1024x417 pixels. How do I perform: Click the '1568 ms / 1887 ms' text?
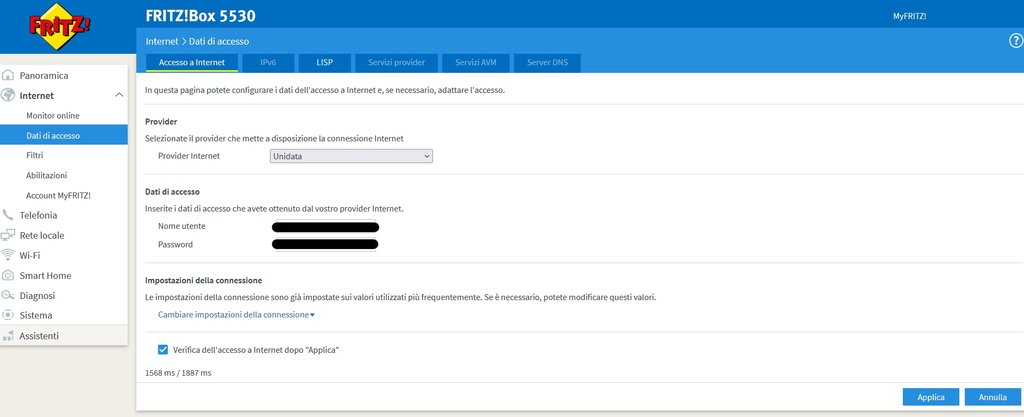(178, 373)
